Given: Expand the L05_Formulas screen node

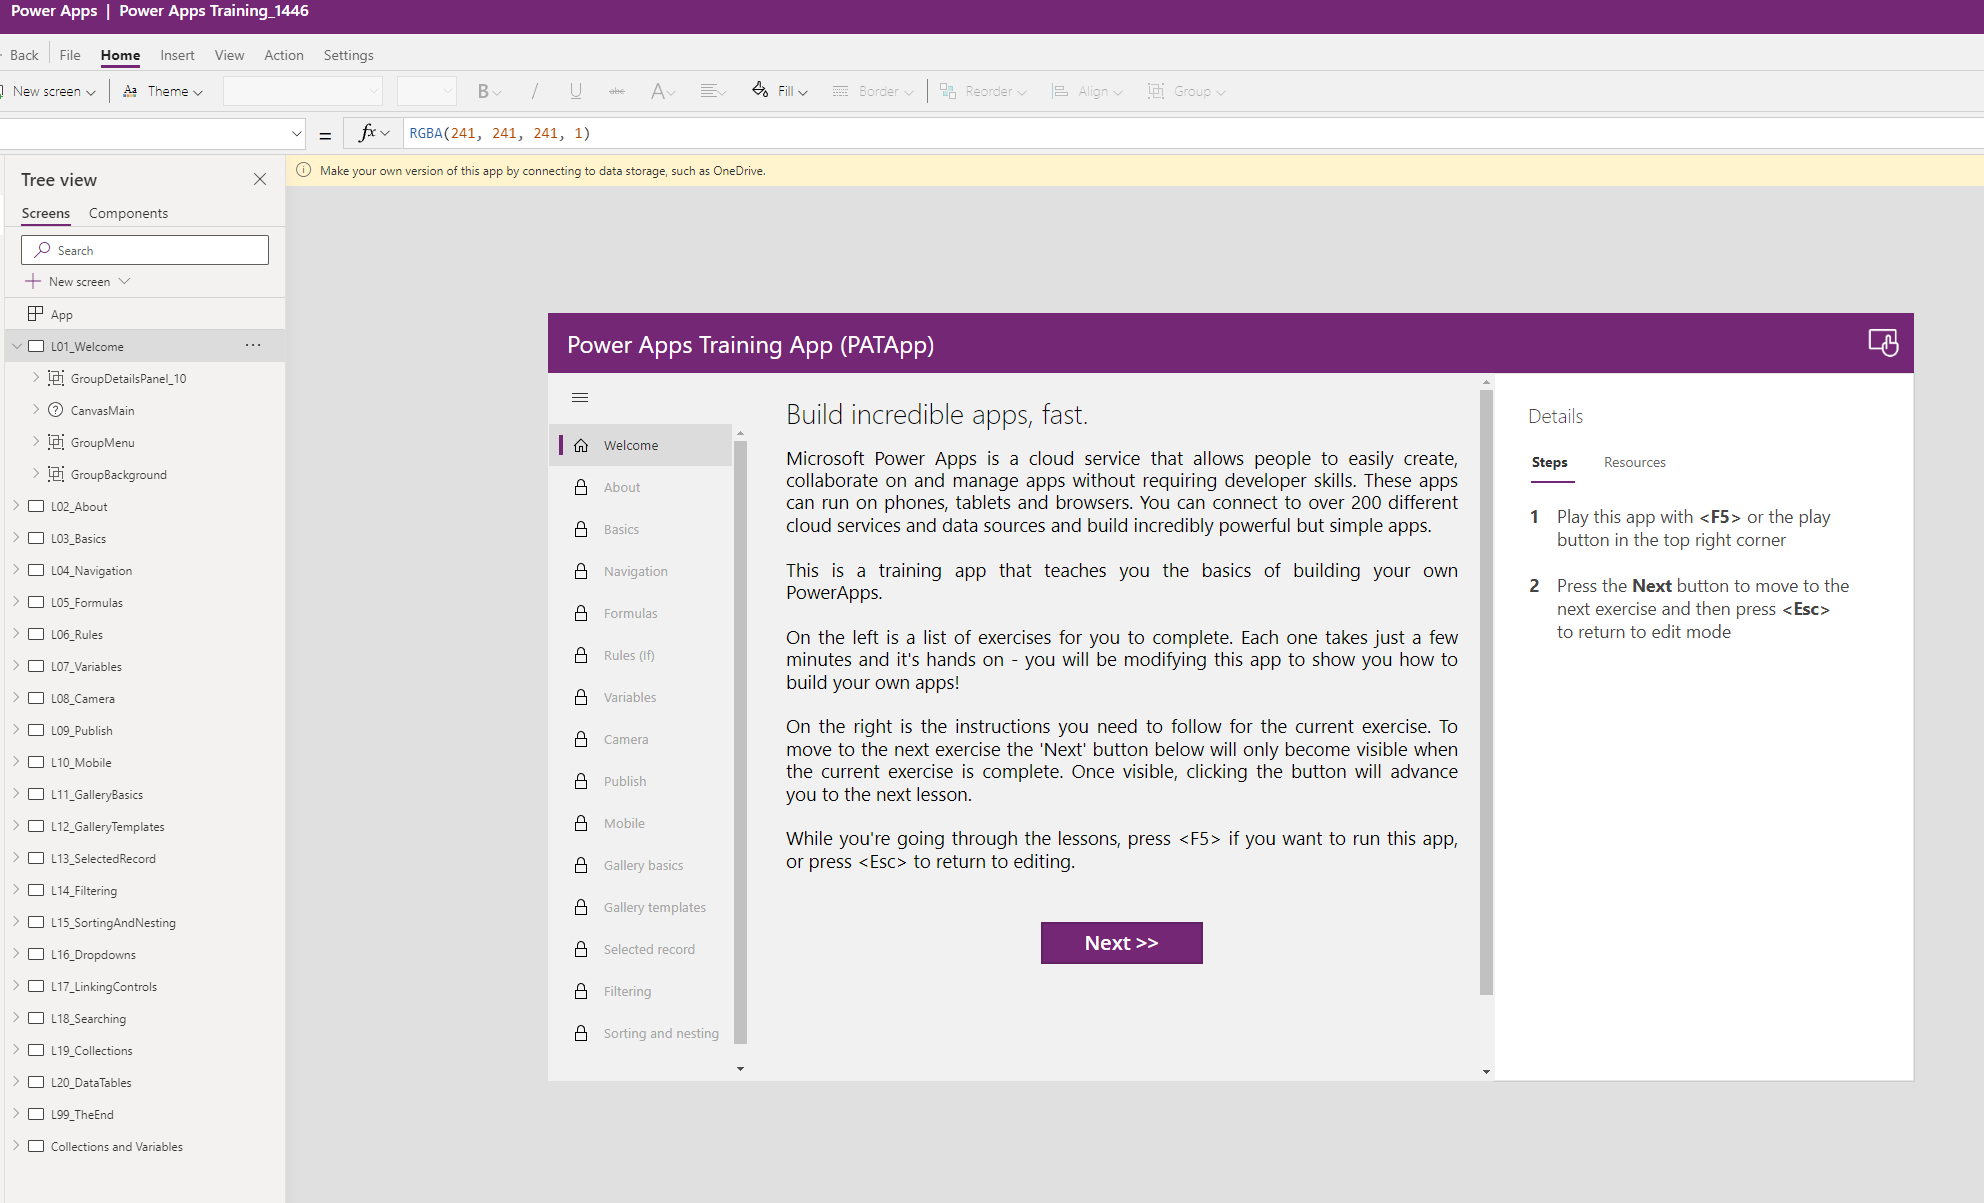Looking at the screenshot, I should [x=17, y=601].
